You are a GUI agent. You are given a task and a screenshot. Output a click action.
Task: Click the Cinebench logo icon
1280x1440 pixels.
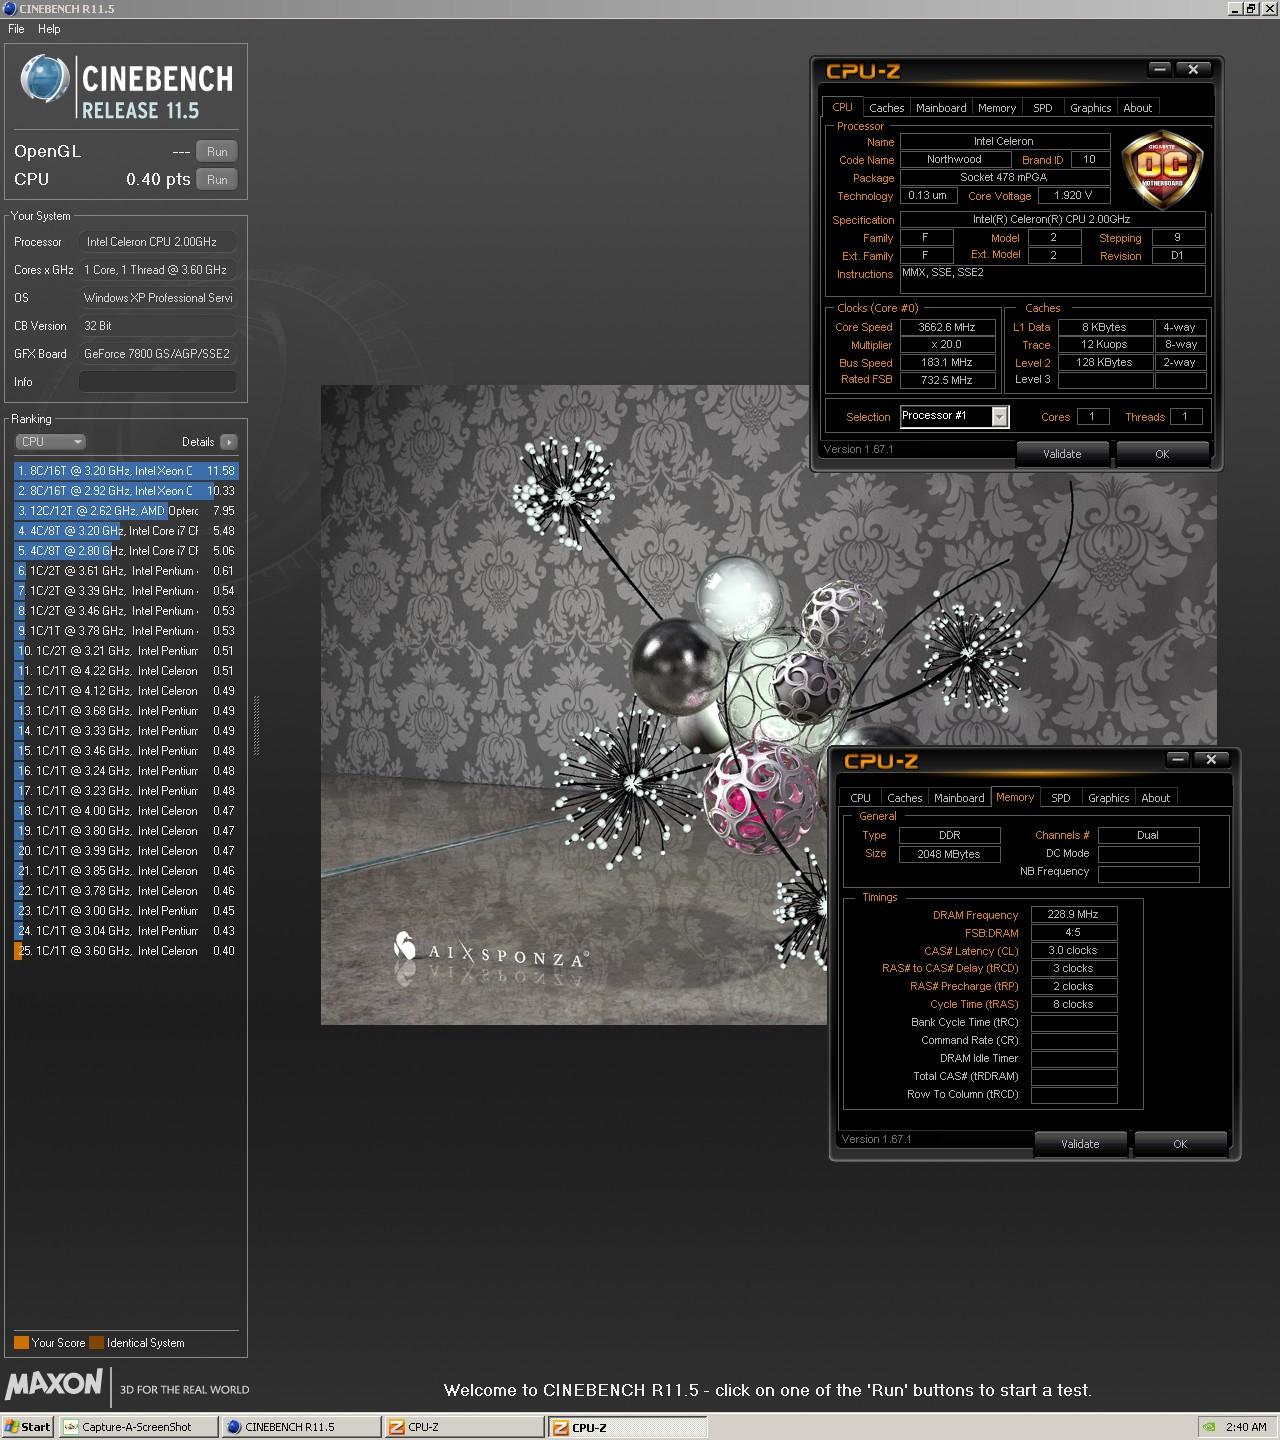pyautogui.click(x=45, y=79)
